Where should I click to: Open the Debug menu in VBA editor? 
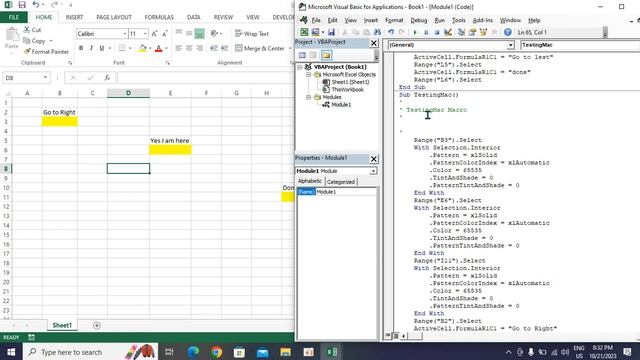point(418,20)
